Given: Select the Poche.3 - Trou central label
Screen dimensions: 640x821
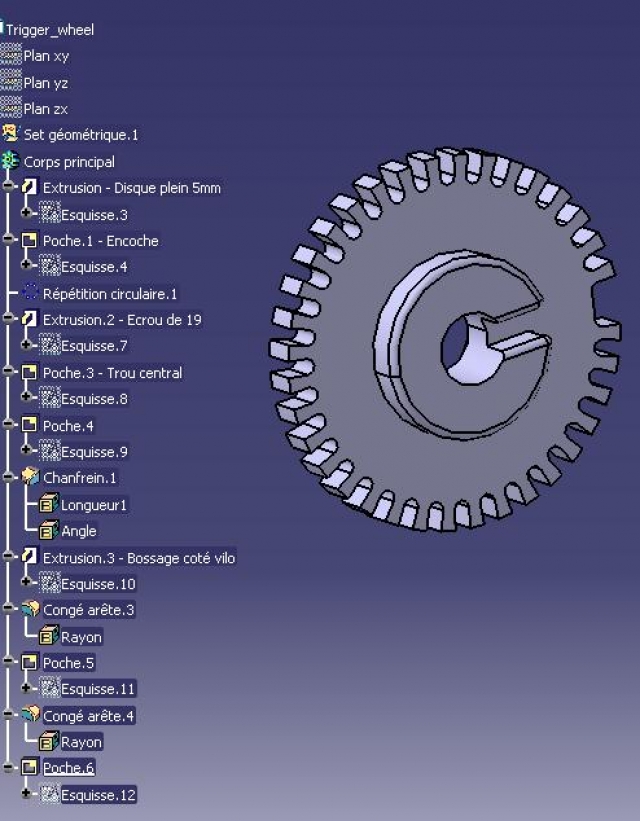Looking at the screenshot, I should pyautogui.click(x=112, y=373).
